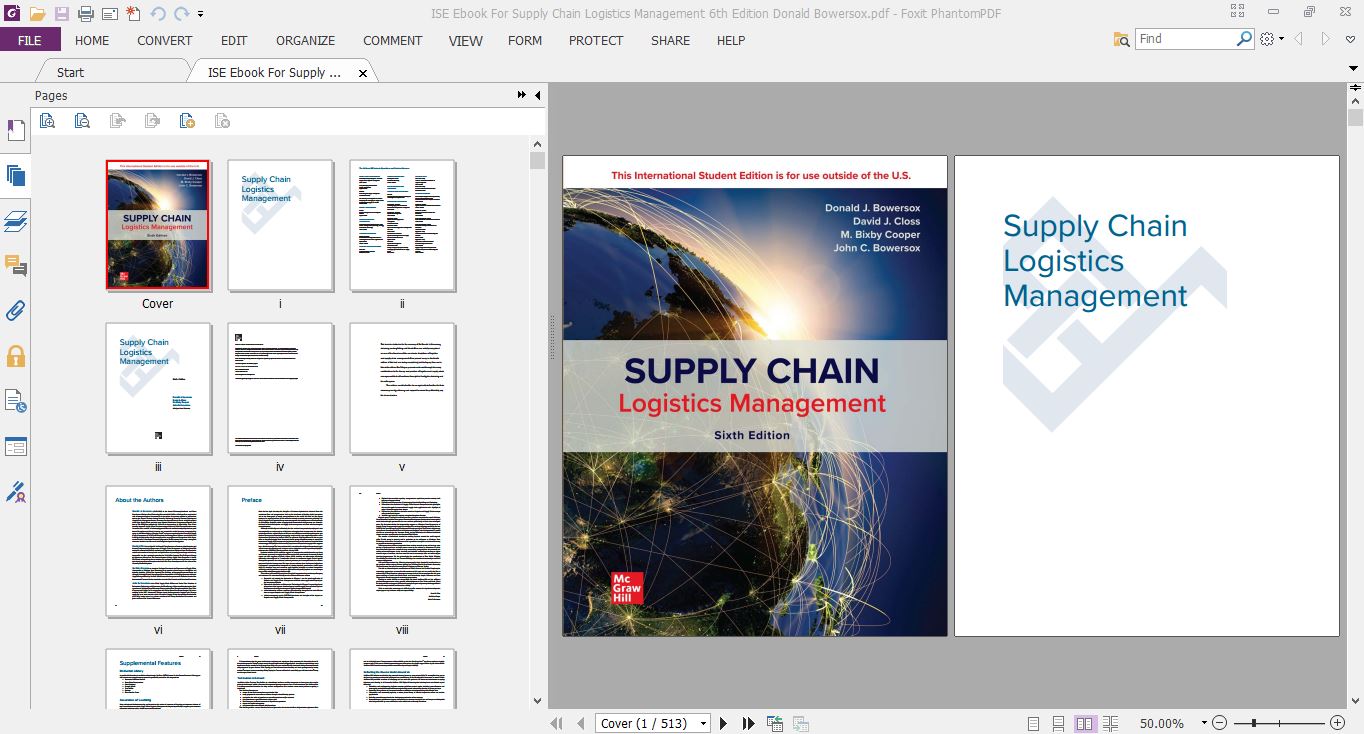Open the Attachments paperclip panel

15,310
